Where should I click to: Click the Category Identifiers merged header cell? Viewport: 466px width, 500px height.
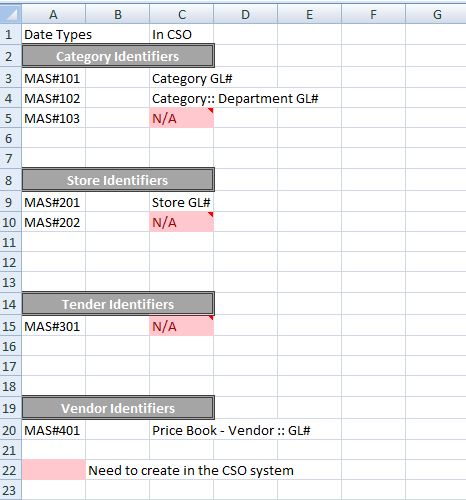click(118, 56)
